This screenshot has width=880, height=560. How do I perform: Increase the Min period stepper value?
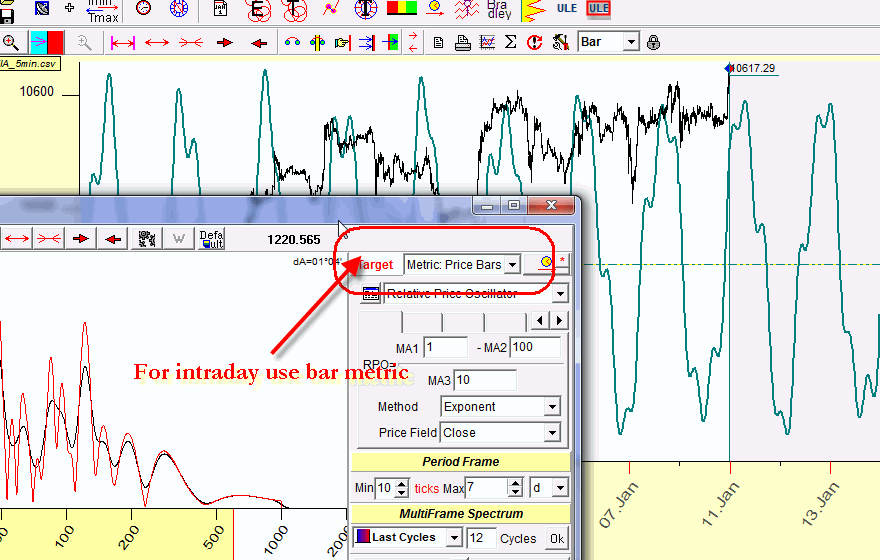pyautogui.click(x=402, y=483)
